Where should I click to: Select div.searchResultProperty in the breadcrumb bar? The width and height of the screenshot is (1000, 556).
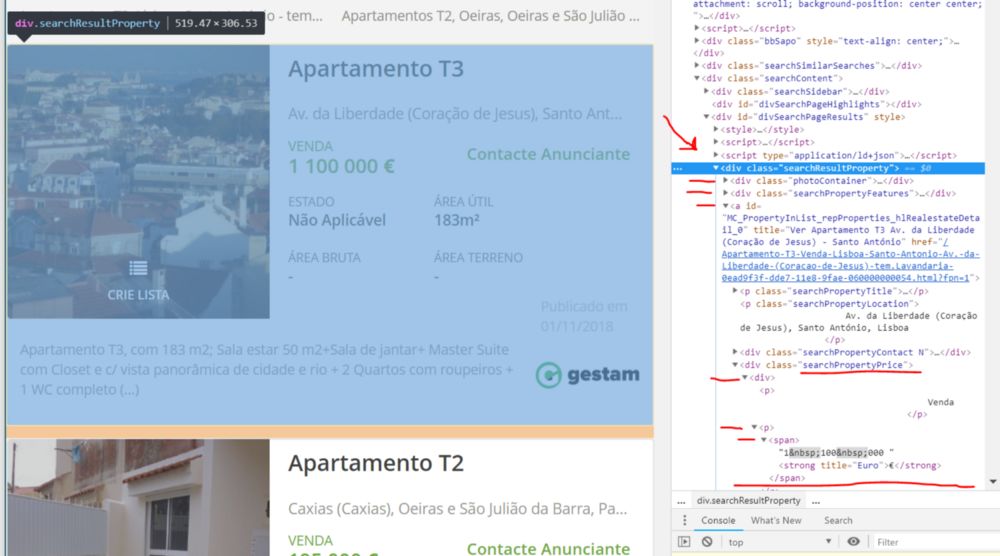pyautogui.click(x=748, y=501)
